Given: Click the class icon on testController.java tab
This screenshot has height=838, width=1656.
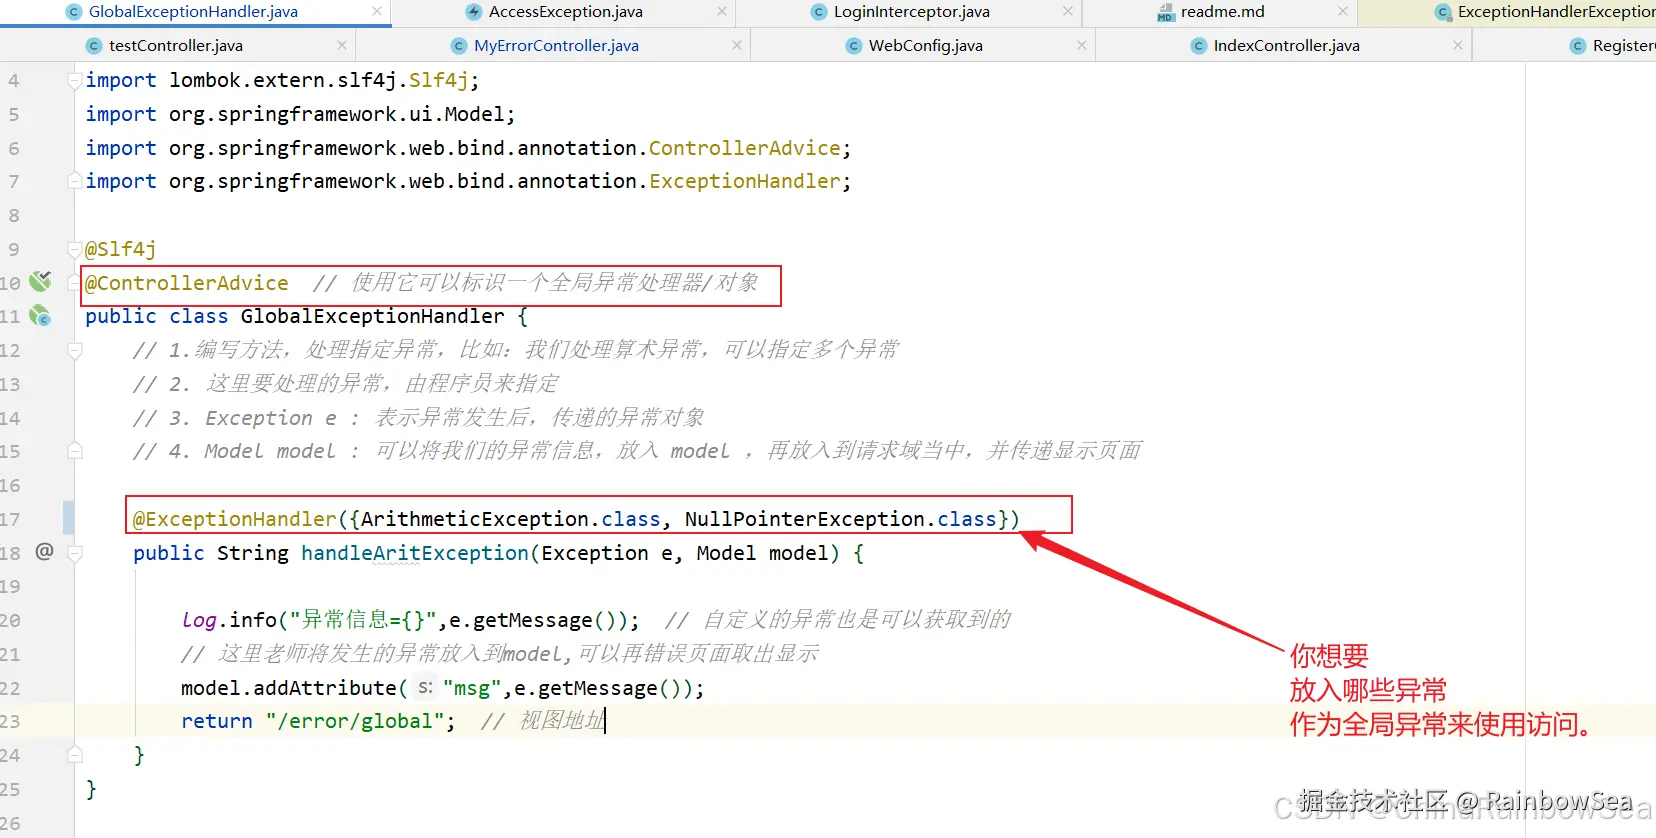Looking at the screenshot, I should [x=94, y=46].
